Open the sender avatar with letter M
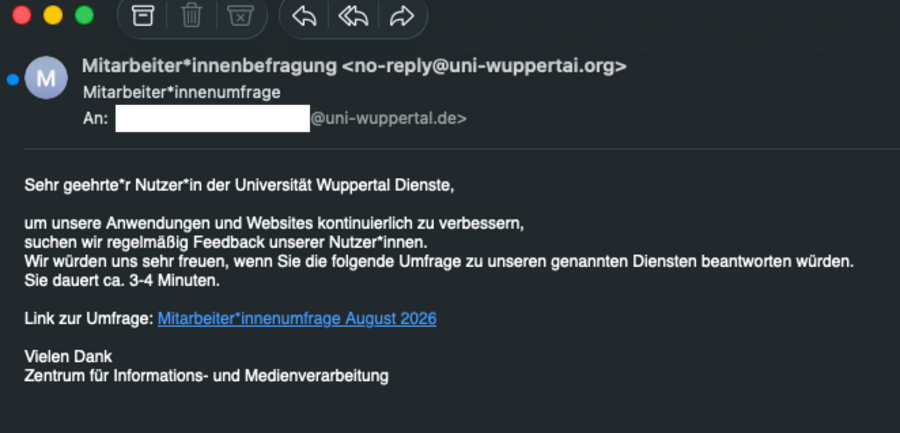The width and height of the screenshot is (900, 433). (46, 78)
